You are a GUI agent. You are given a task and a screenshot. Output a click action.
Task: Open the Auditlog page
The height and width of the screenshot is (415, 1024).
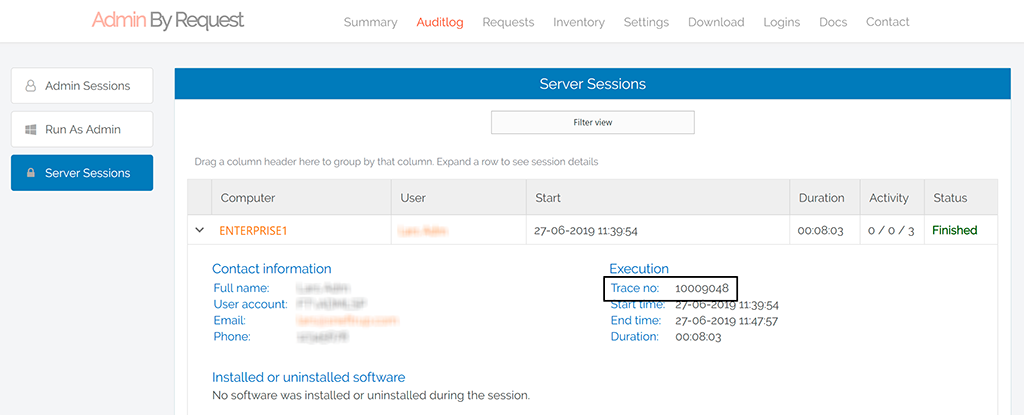(440, 22)
